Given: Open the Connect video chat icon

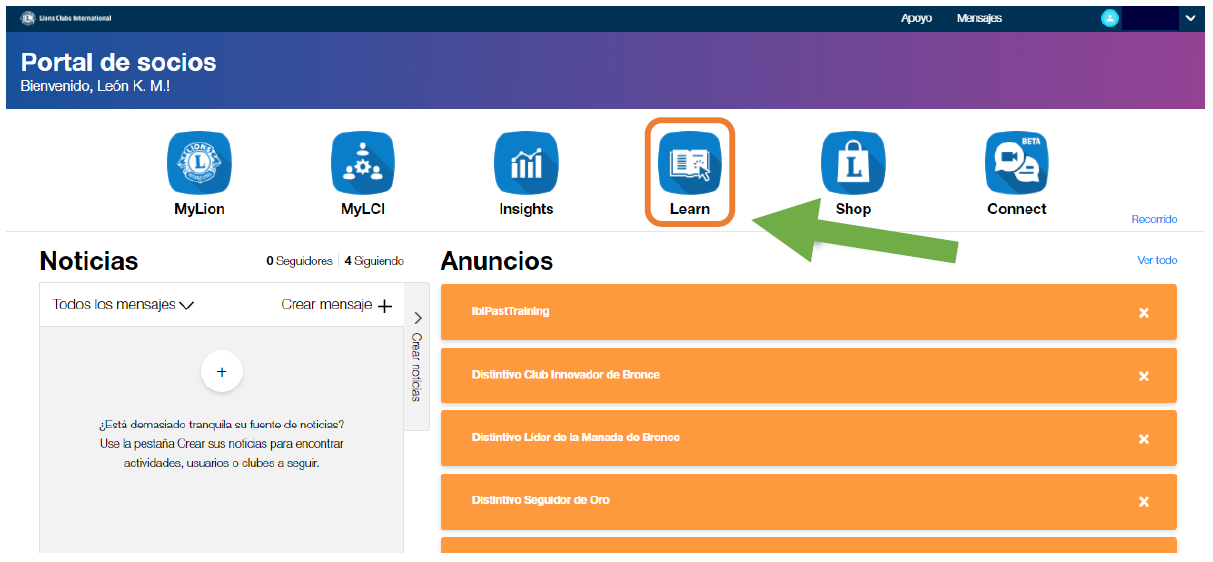Looking at the screenshot, I should [x=1017, y=163].
